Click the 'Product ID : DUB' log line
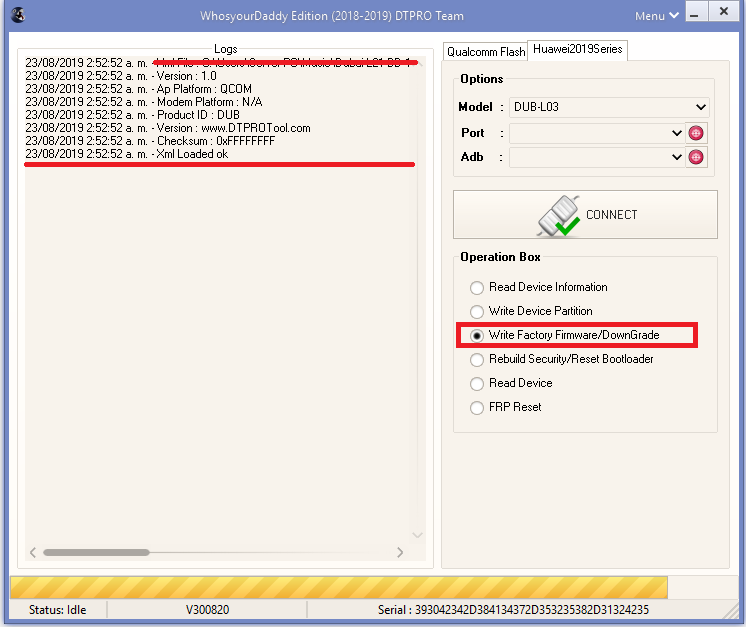 (x=132, y=115)
